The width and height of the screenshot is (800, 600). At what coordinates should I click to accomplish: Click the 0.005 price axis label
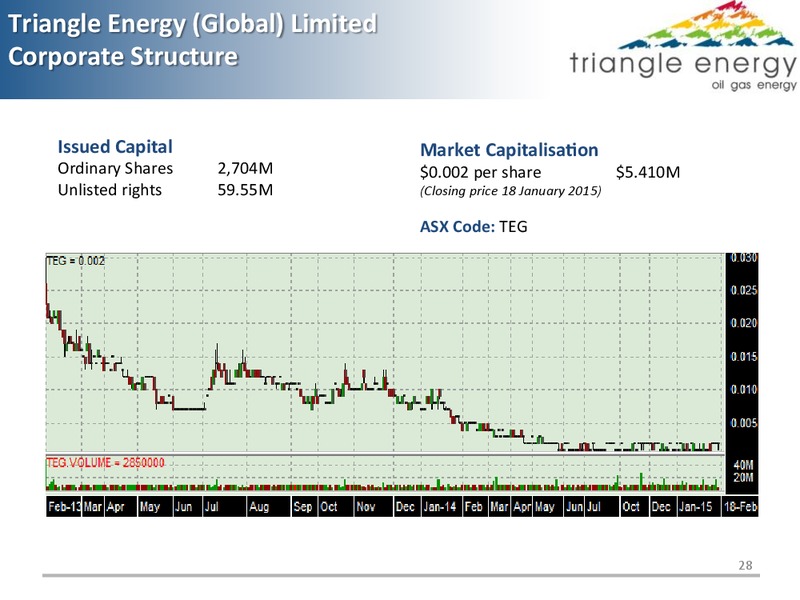[x=744, y=423]
